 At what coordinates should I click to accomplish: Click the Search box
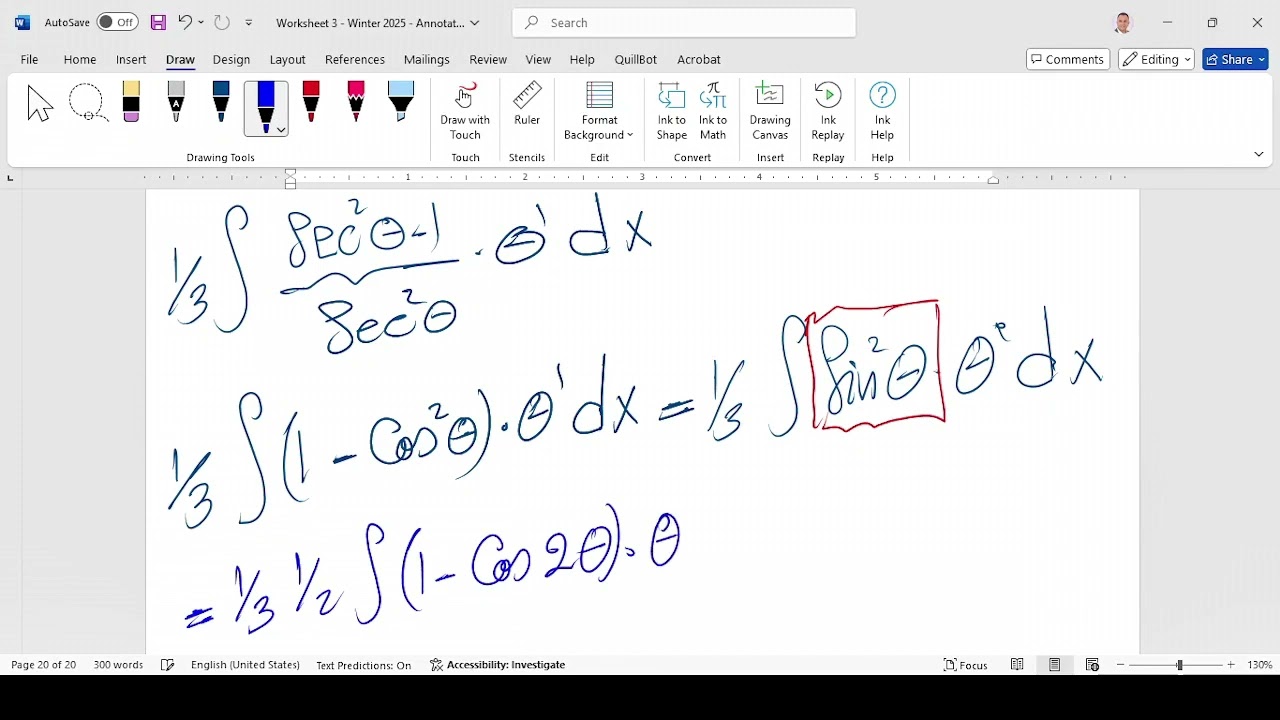point(684,22)
